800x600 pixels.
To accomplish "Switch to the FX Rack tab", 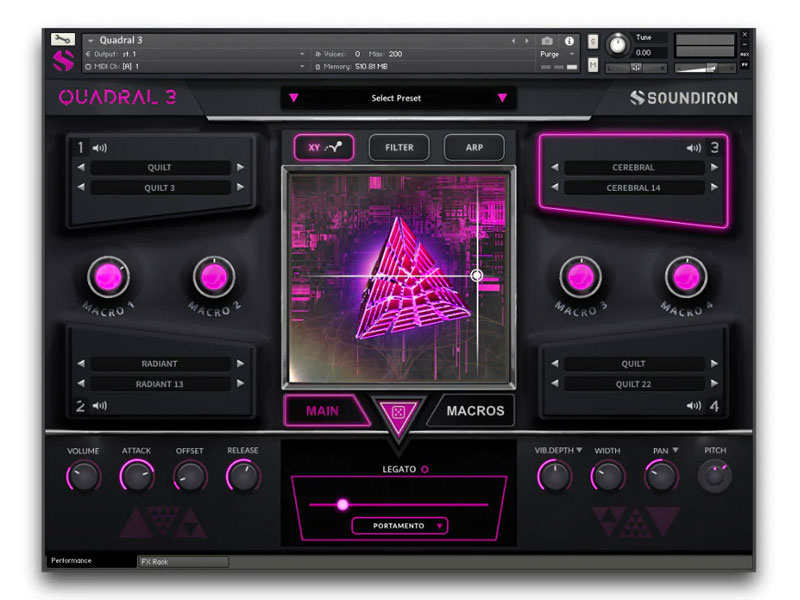I will click(x=183, y=562).
